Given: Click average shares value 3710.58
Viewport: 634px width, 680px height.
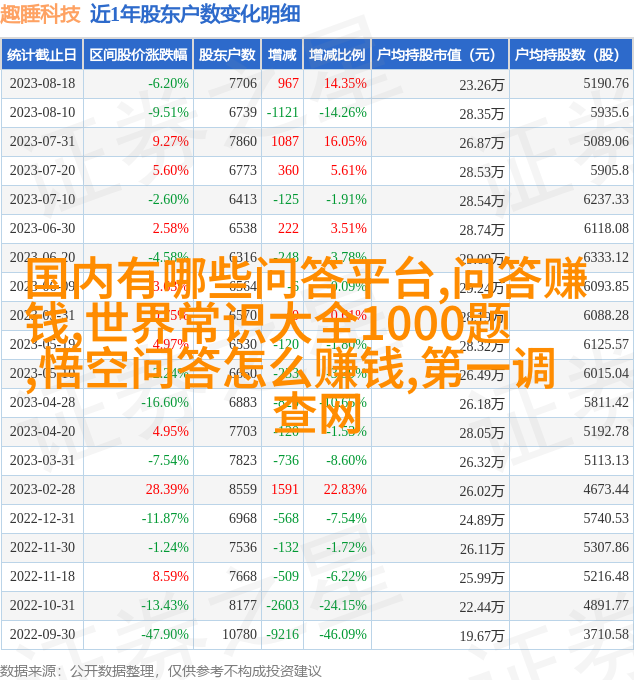Looking at the screenshot, I should tap(606, 634).
